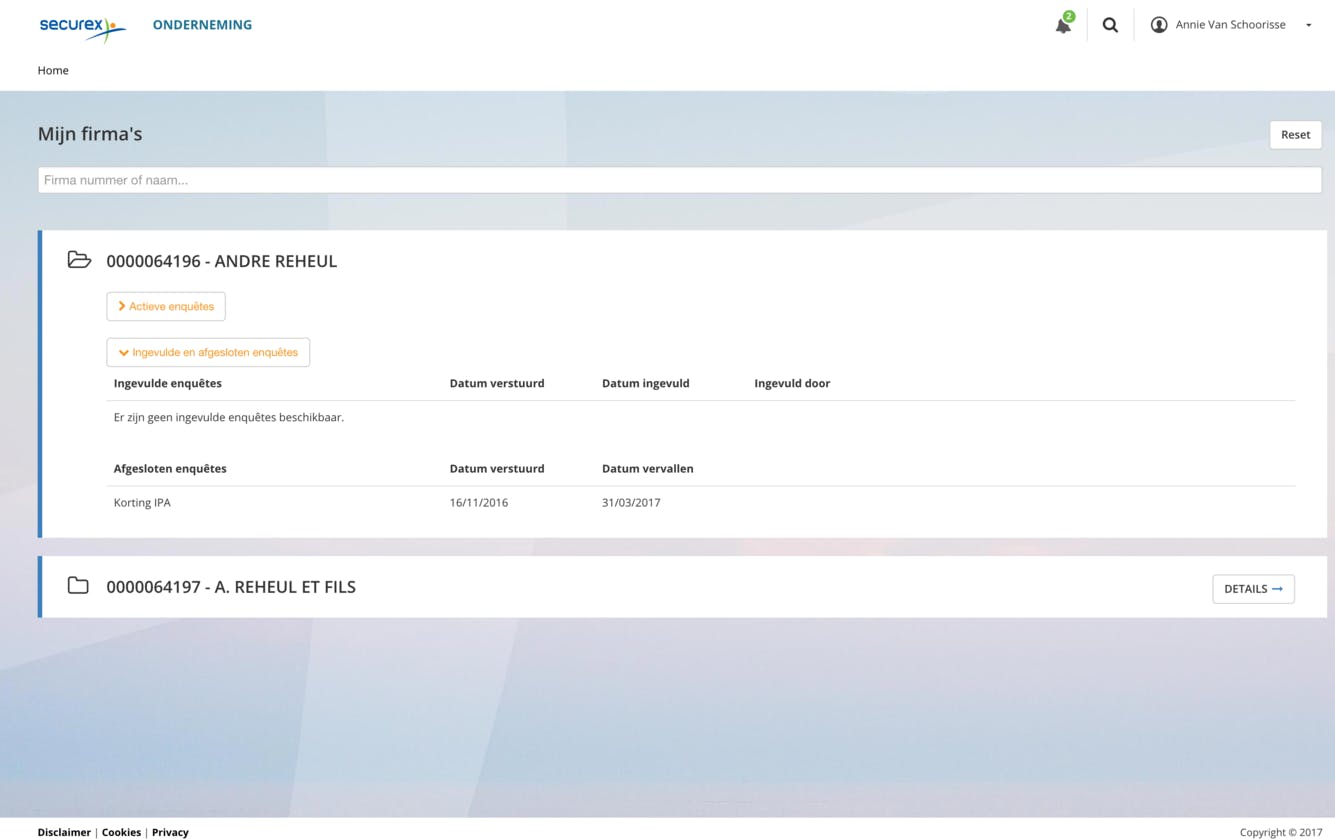1335x839 pixels.
Task: Click the 0000064196 - ANDRE REHEUL heading
Action: (222, 261)
